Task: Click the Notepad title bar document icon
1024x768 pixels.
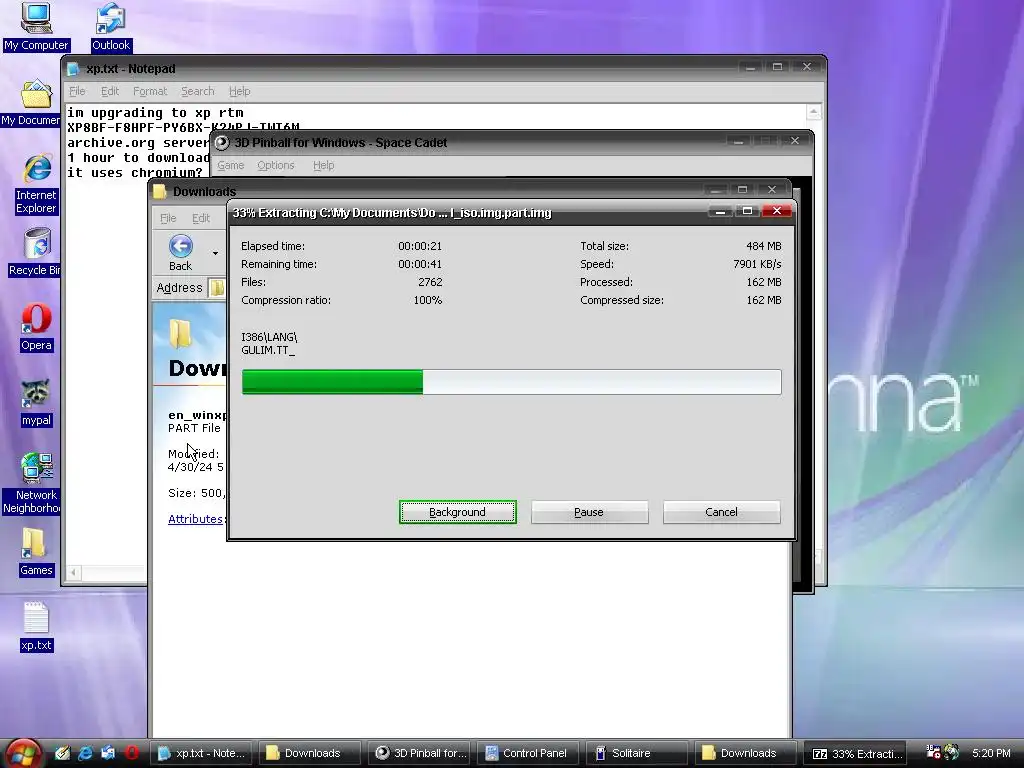Action: coord(73,69)
